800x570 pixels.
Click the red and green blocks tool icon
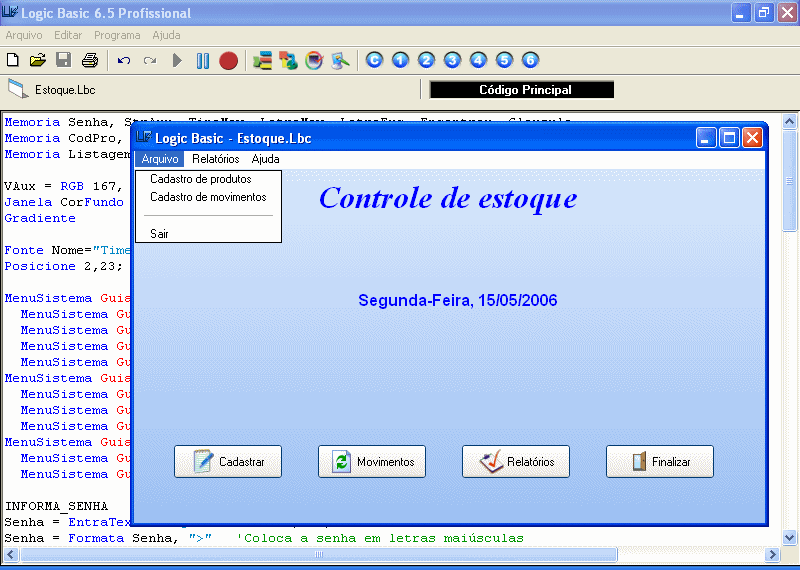[288, 61]
